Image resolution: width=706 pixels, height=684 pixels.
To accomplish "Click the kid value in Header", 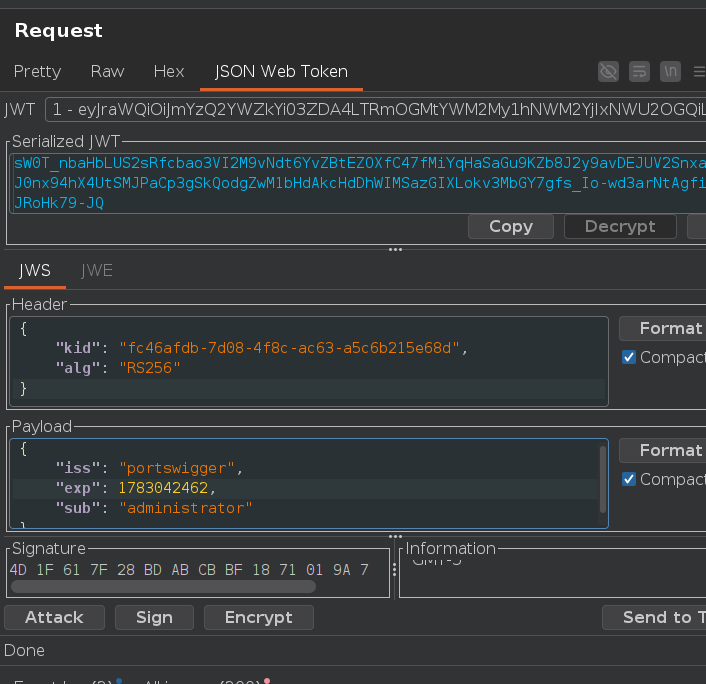I will (x=289, y=348).
